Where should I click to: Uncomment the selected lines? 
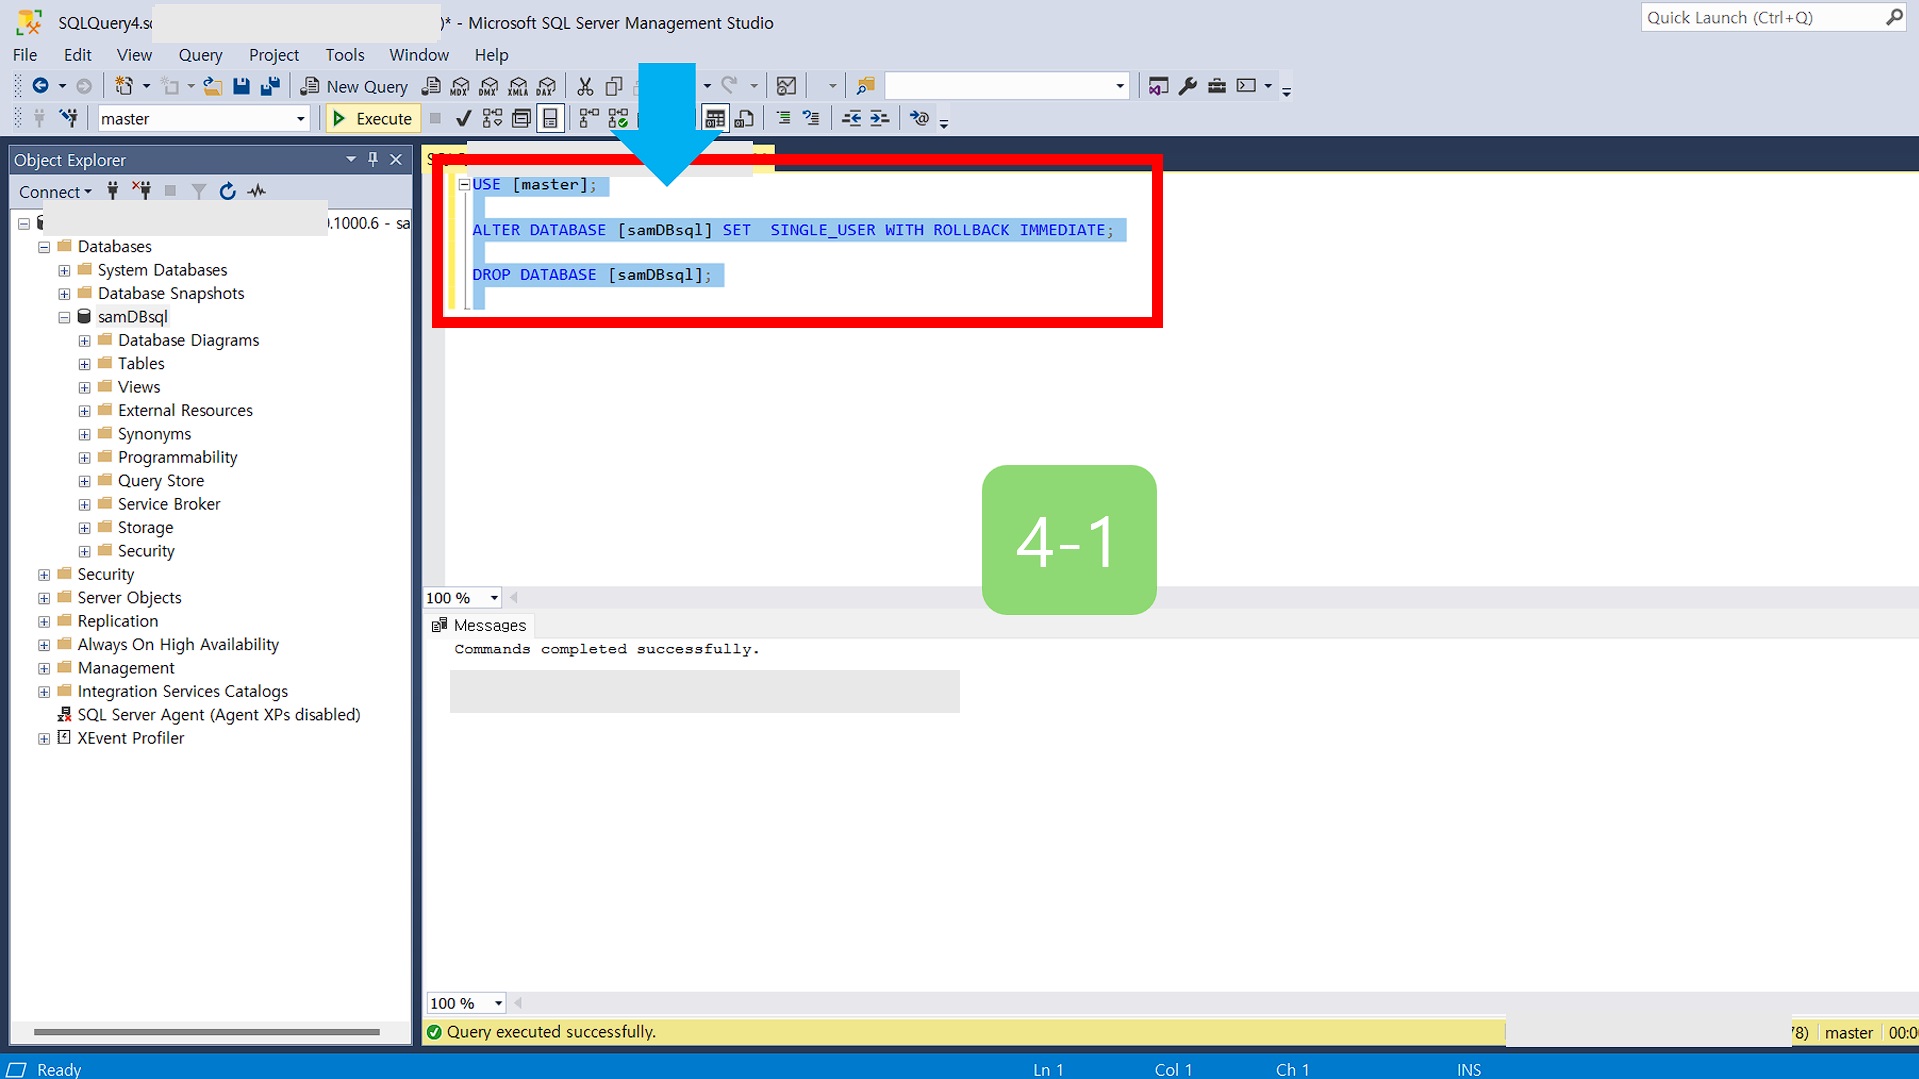click(812, 119)
